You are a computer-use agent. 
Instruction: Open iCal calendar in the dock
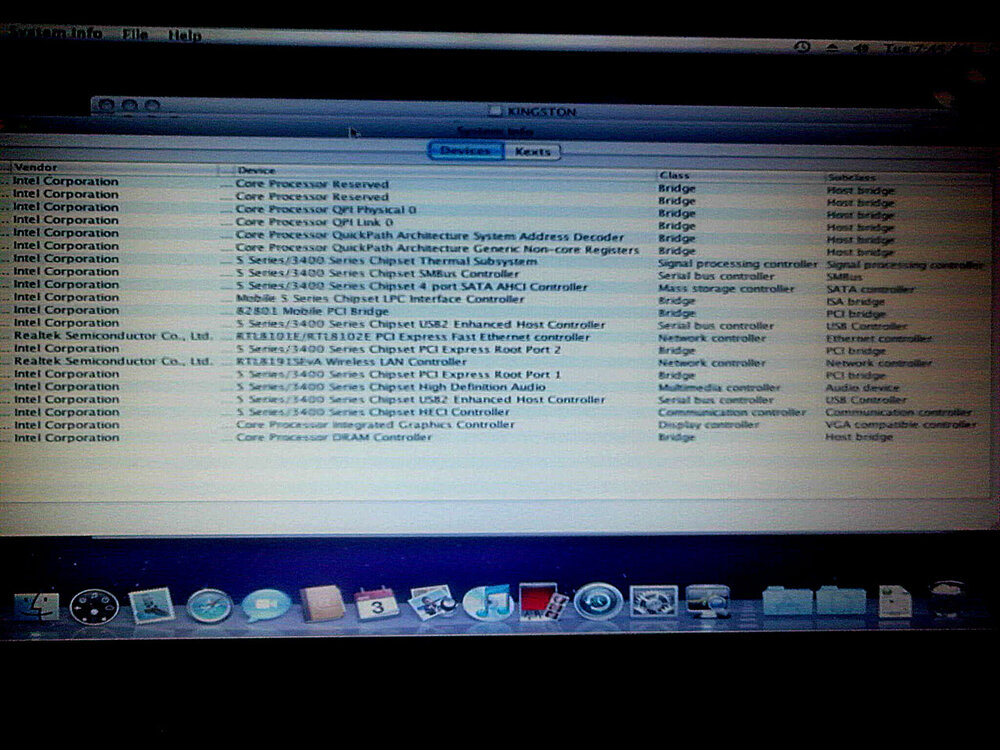tap(377, 603)
